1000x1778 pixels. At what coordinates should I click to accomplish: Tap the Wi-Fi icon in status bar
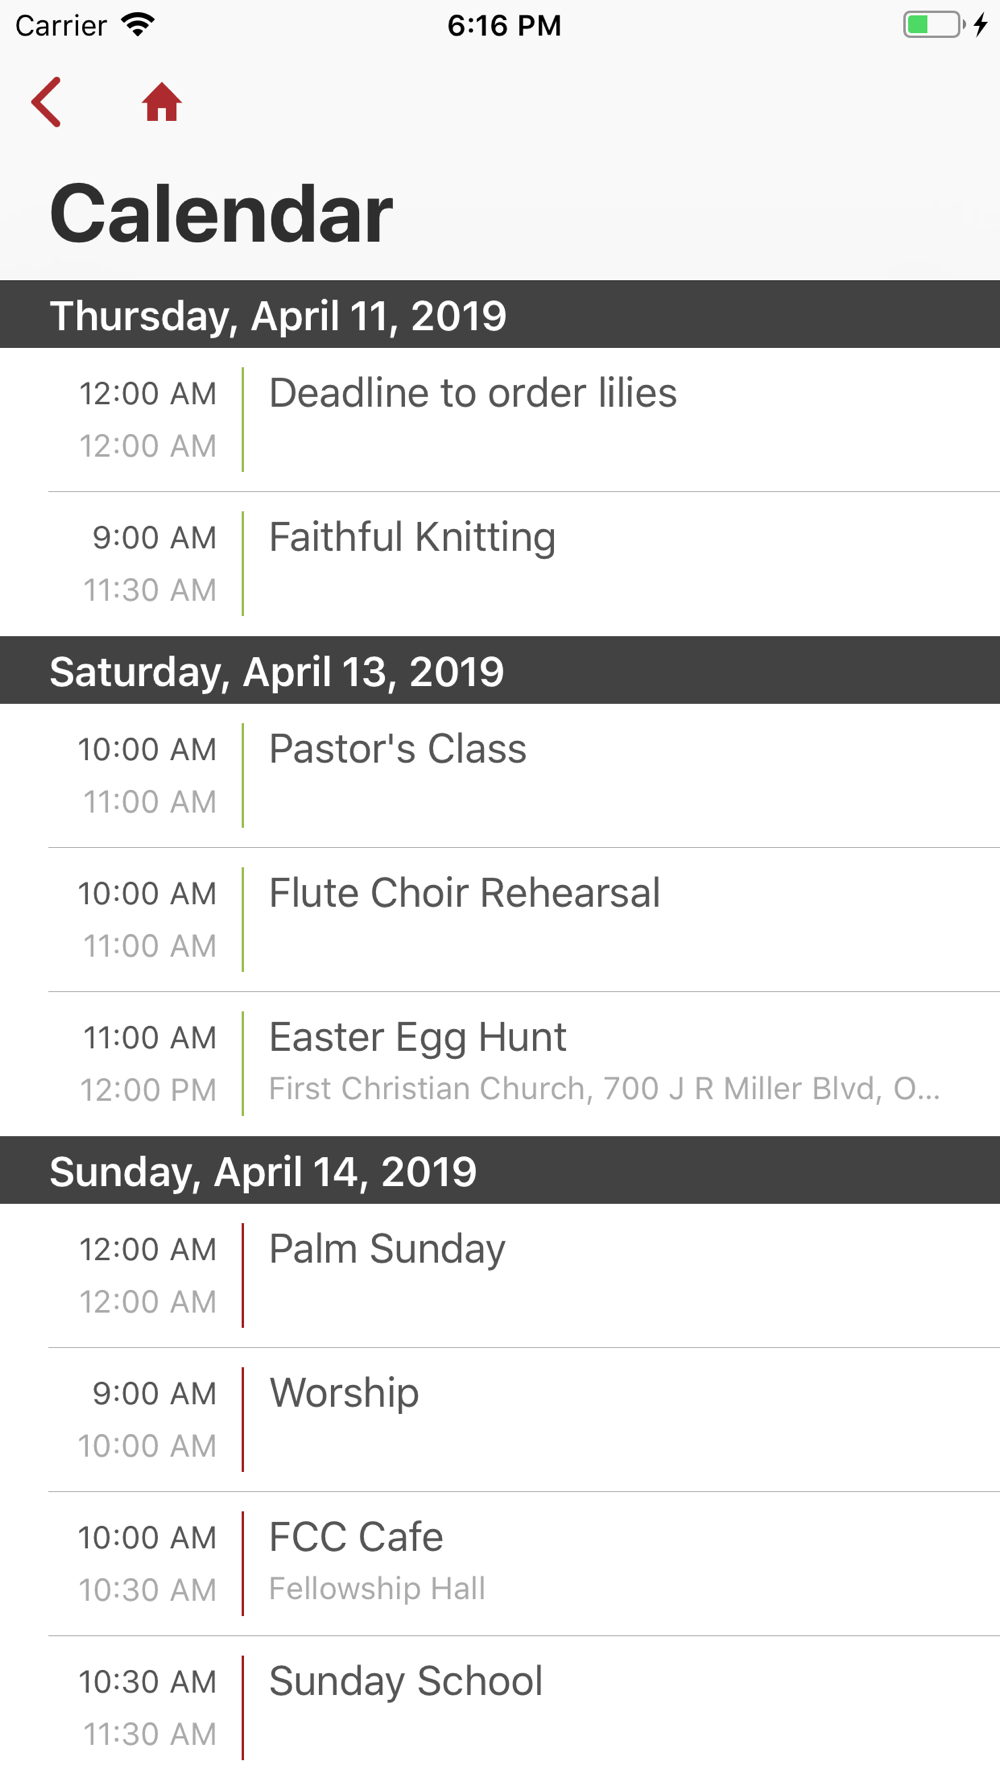coord(138,24)
